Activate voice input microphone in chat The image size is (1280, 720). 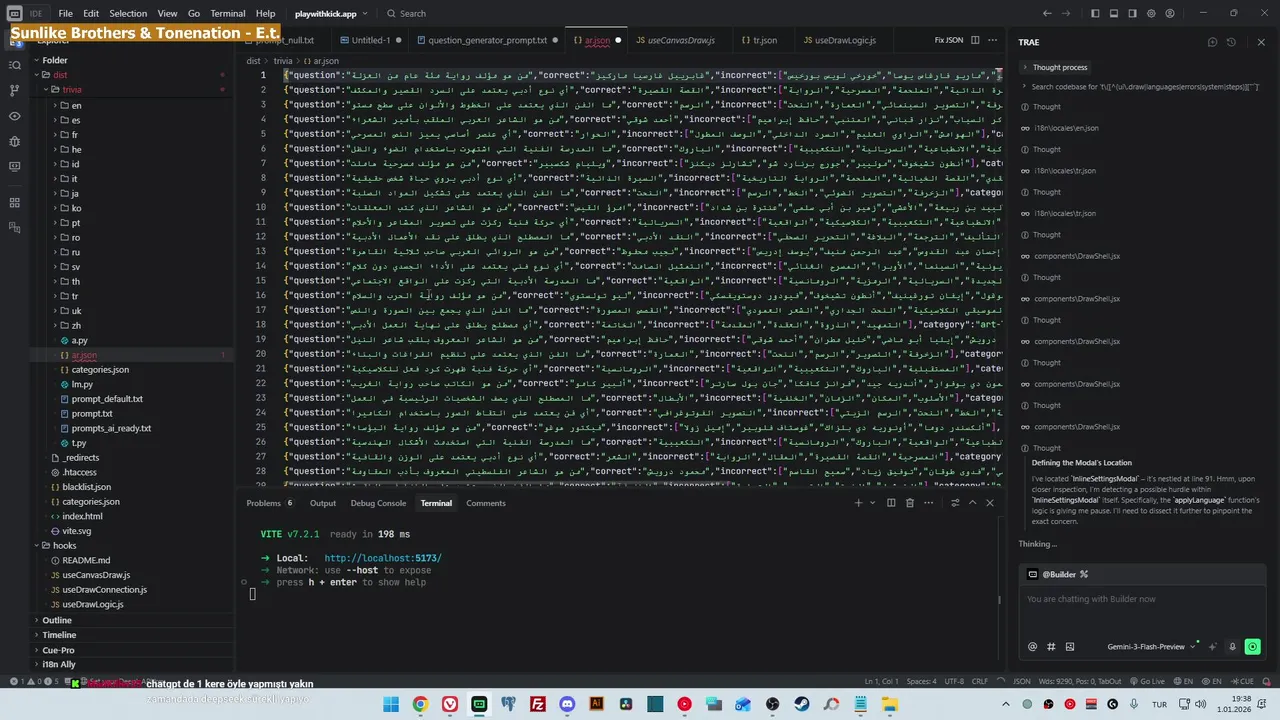(1233, 647)
